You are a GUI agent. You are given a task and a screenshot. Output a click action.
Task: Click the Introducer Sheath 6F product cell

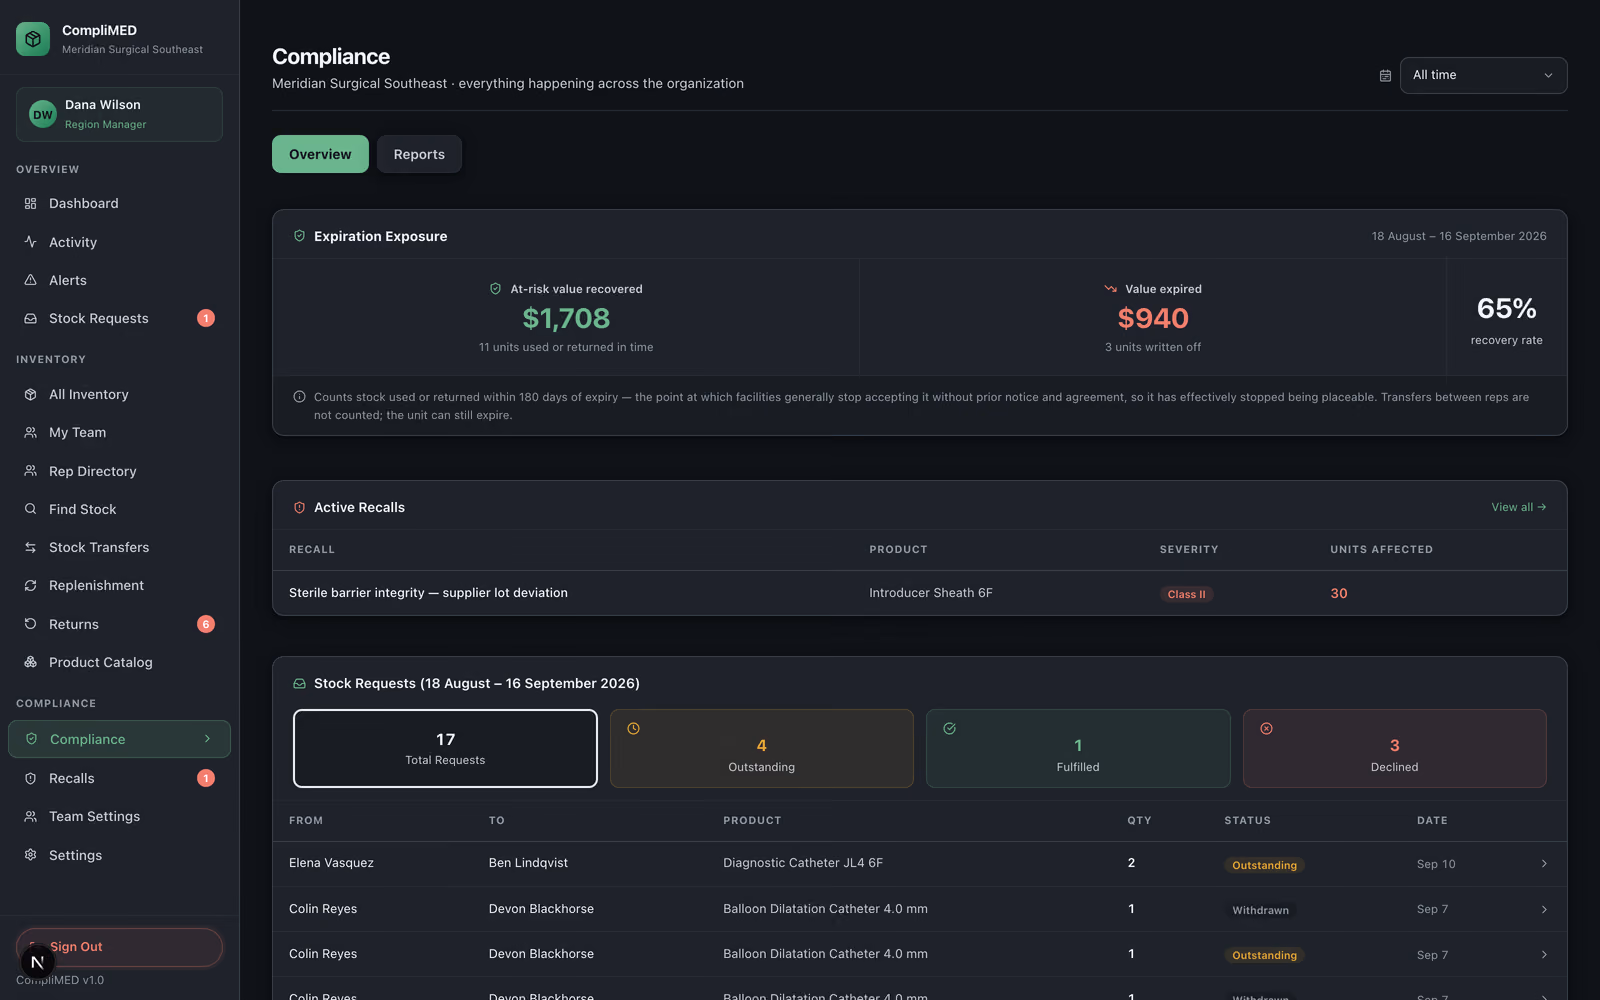tap(931, 593)
